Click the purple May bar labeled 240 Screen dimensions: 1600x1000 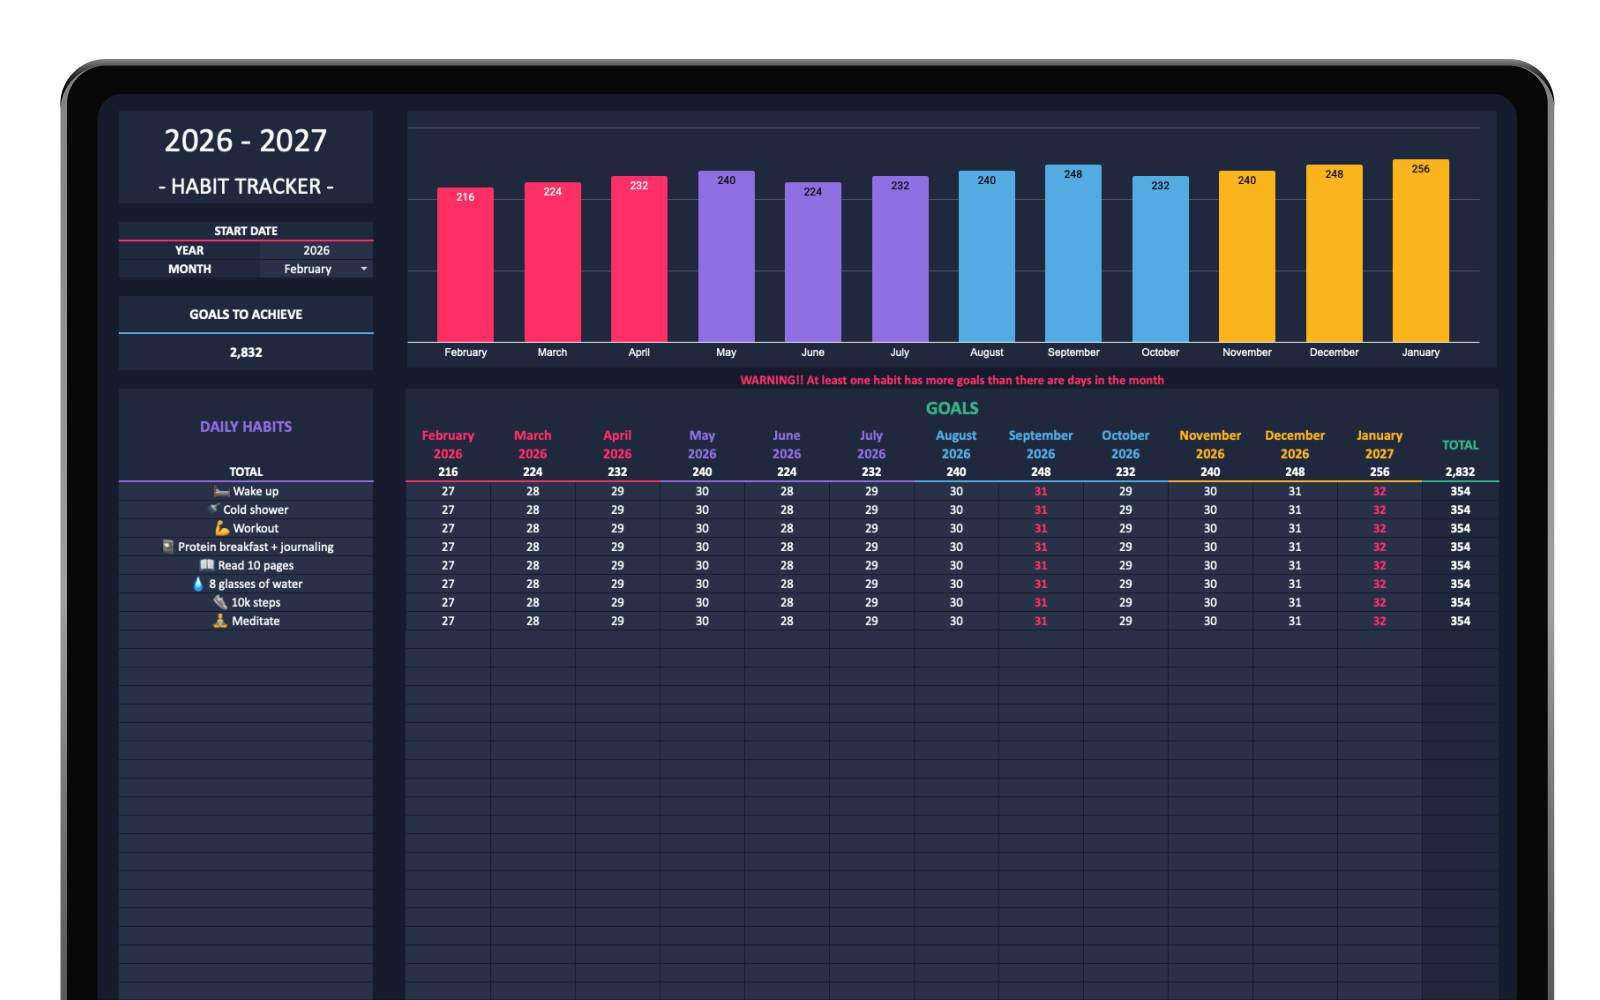click(x=726, y=256)
